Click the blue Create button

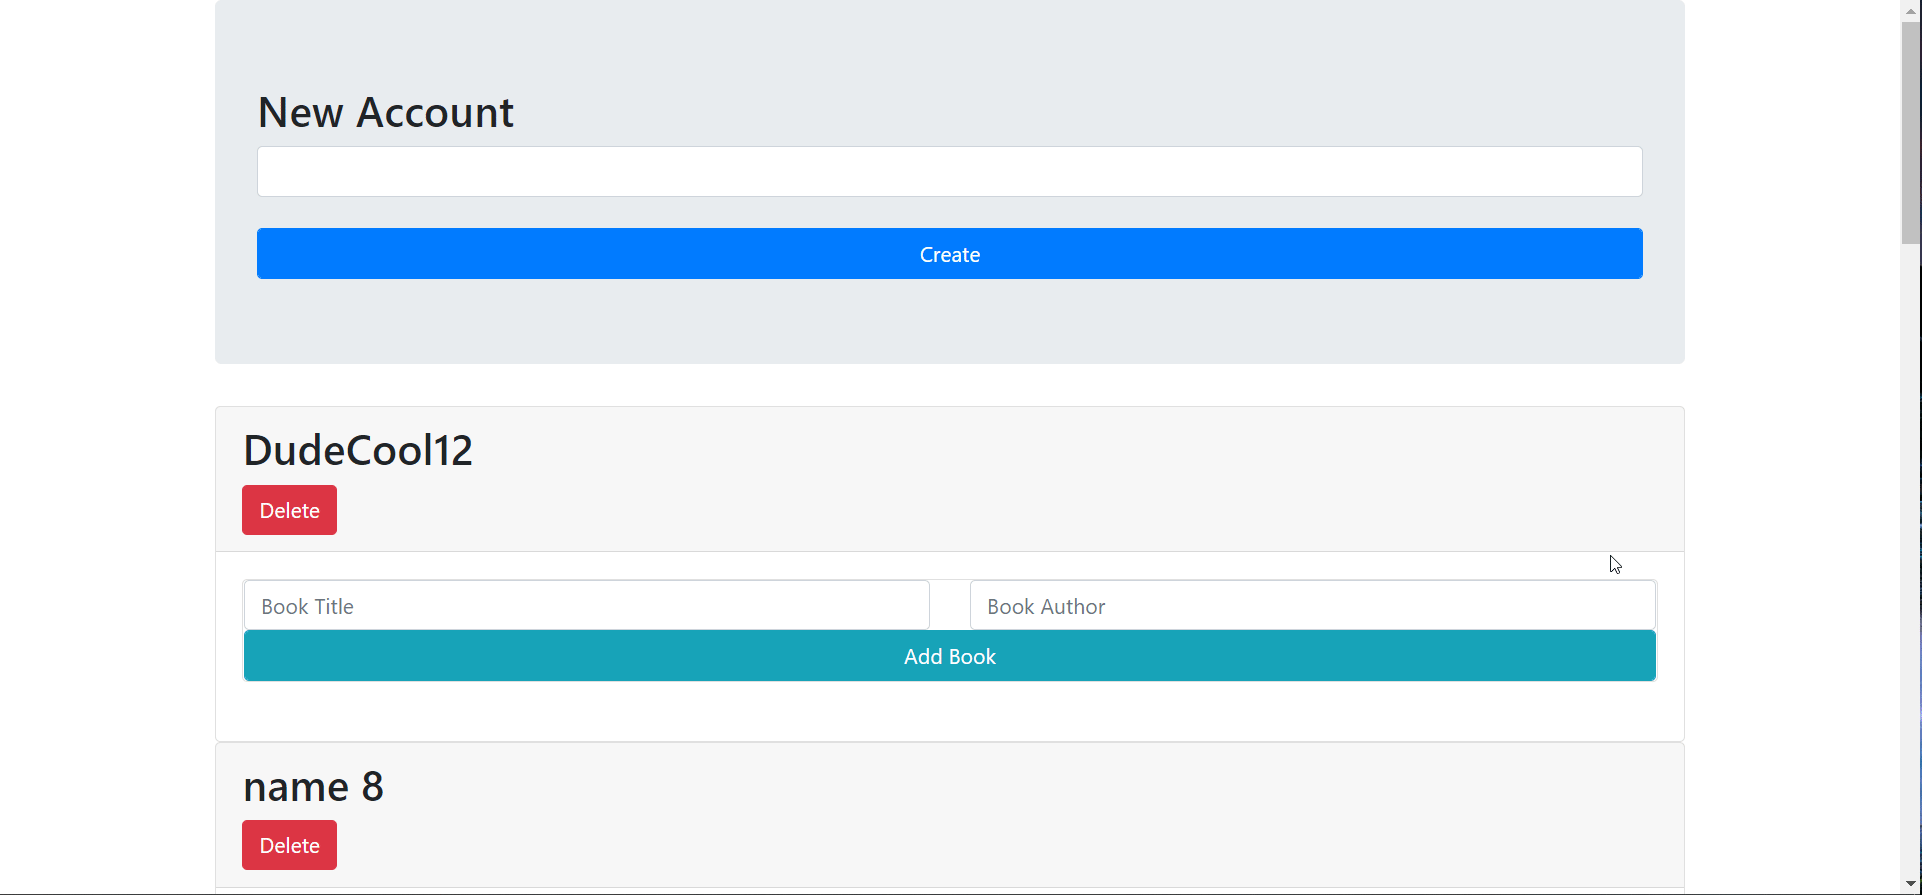pyautogui.click(x=949, y=254)
